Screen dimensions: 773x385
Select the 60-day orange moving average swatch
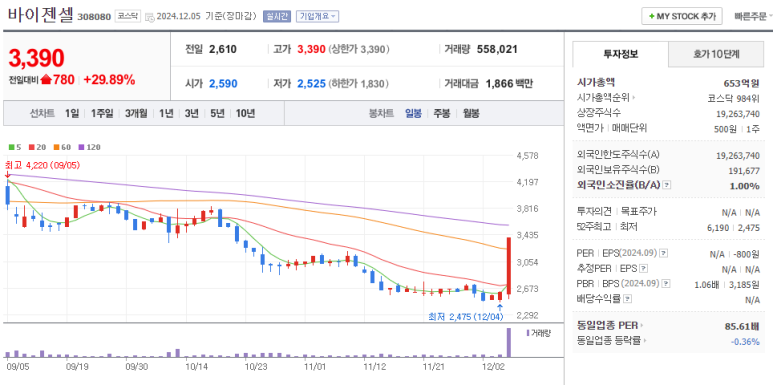(x=60, y=147)
